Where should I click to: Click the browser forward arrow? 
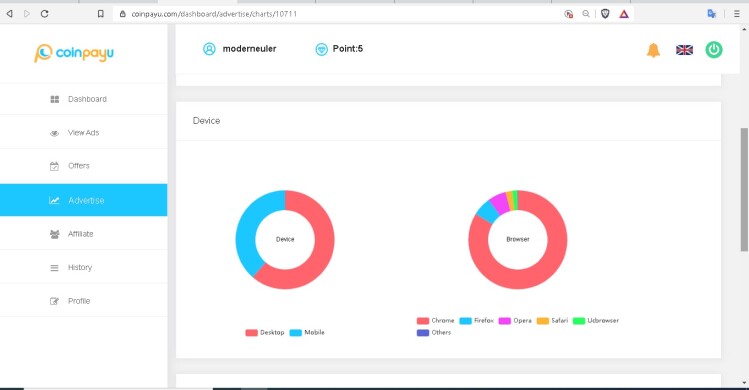click(x=27, y=14)
